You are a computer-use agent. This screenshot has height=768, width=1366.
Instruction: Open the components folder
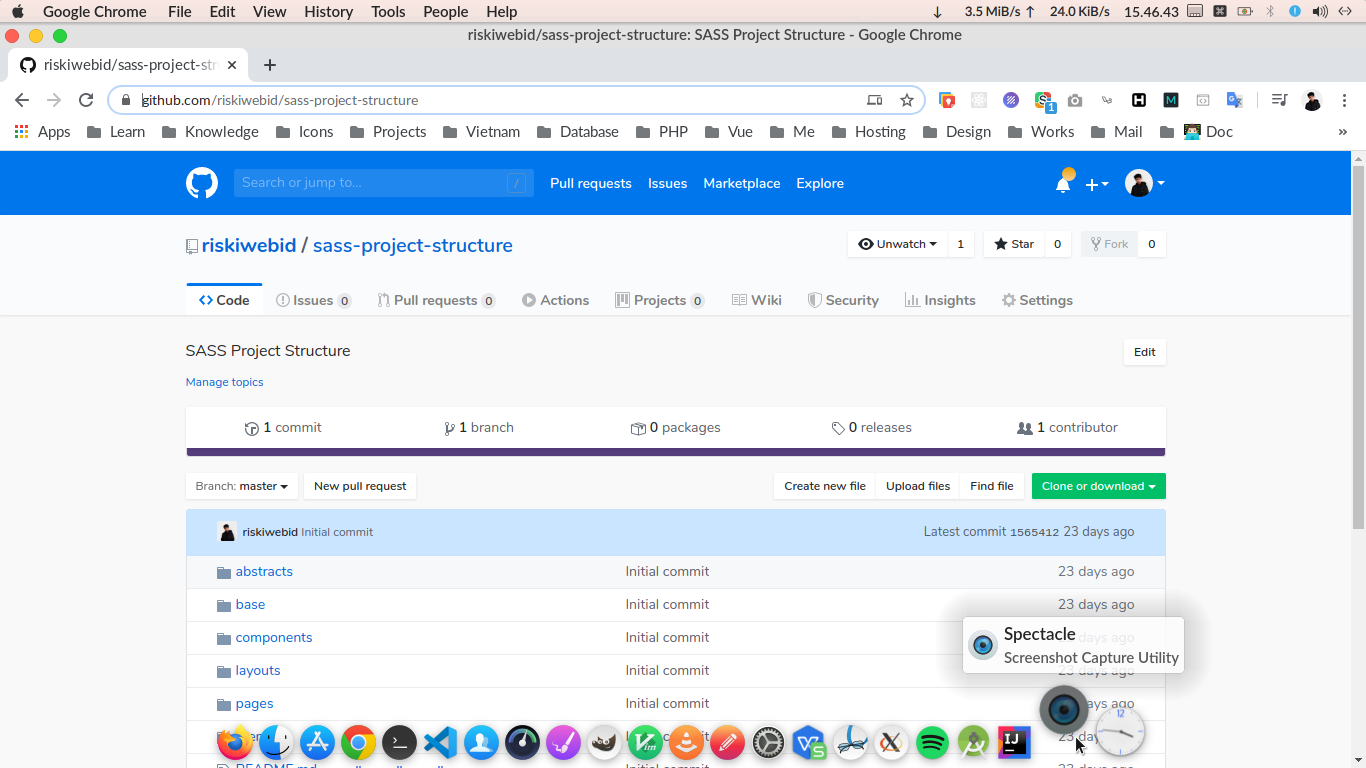click(274, 638)
